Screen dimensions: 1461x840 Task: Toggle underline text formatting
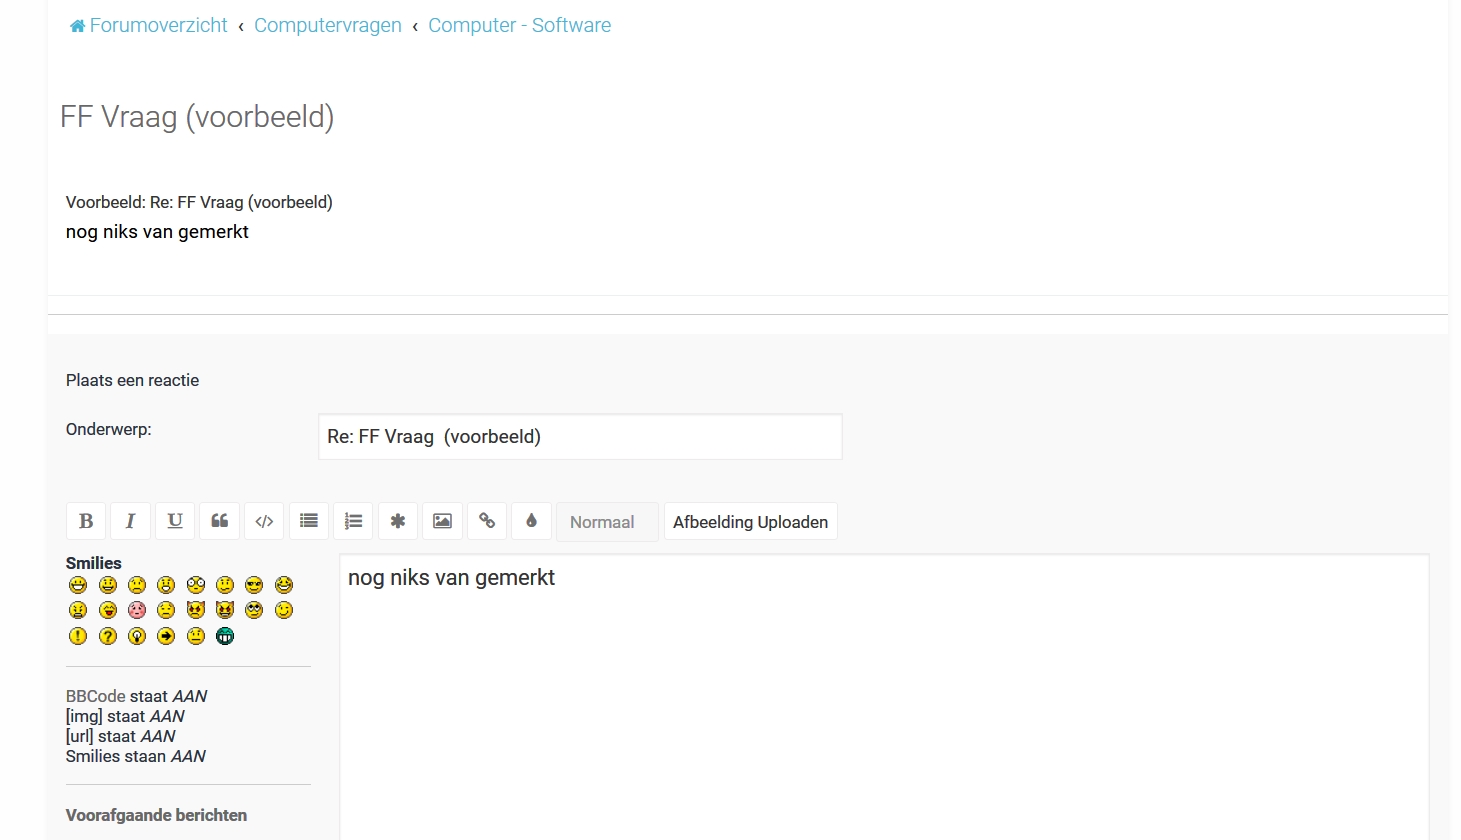point(175,521)
